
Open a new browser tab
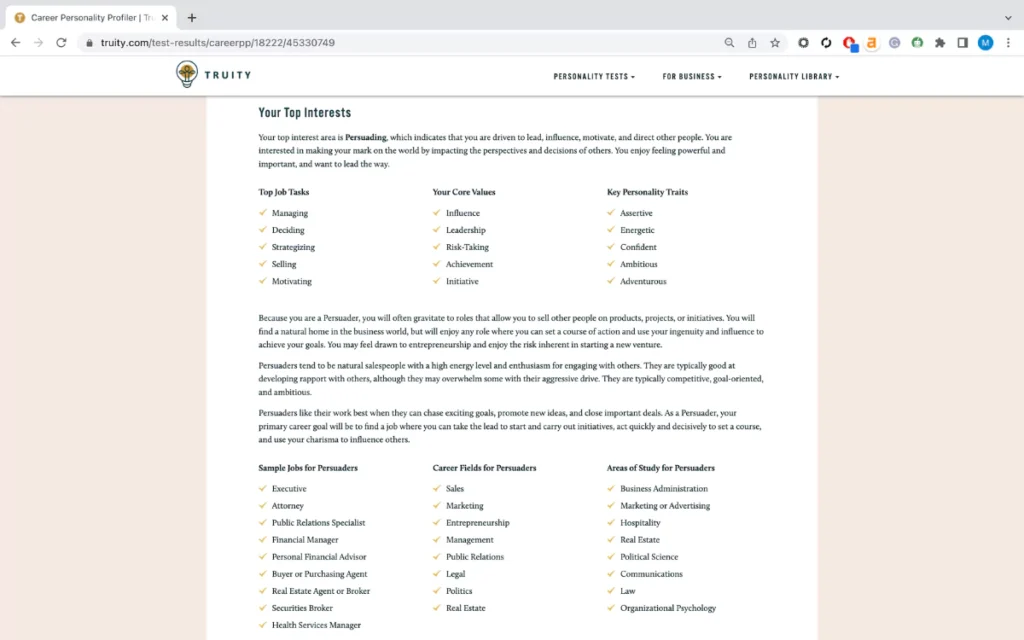point(191,18)
